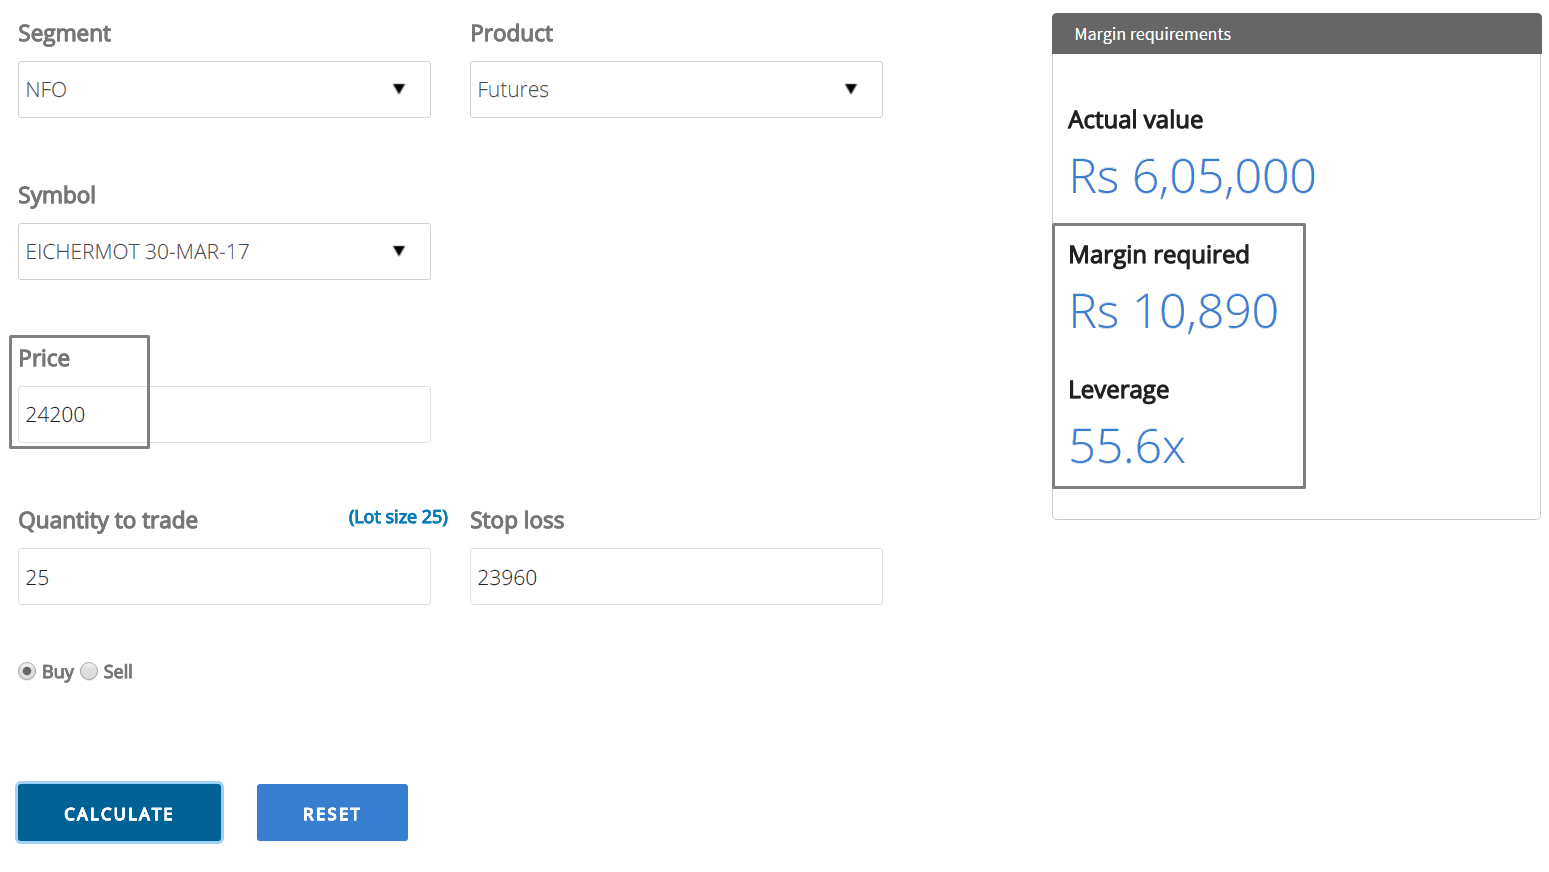Click the Lot size 25 label
The width and height of the screenshot is (1549, 872).
point(398,517)
